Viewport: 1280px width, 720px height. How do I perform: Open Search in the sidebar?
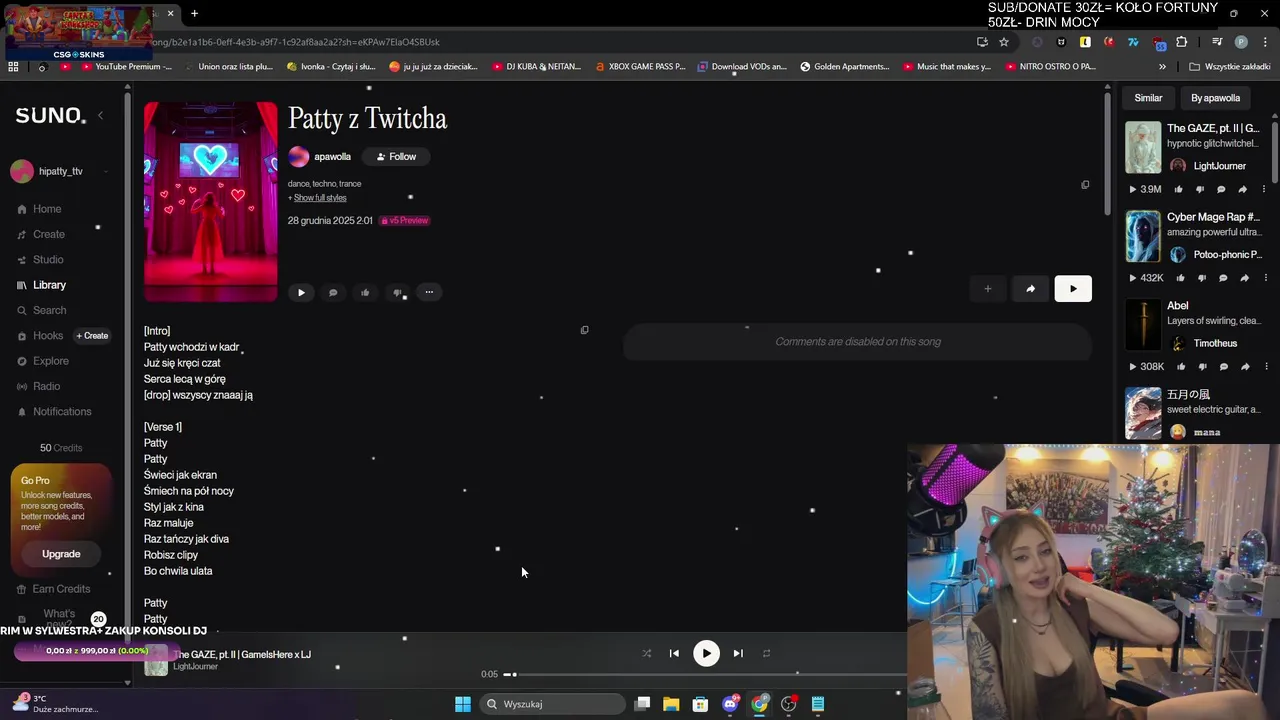49,311
